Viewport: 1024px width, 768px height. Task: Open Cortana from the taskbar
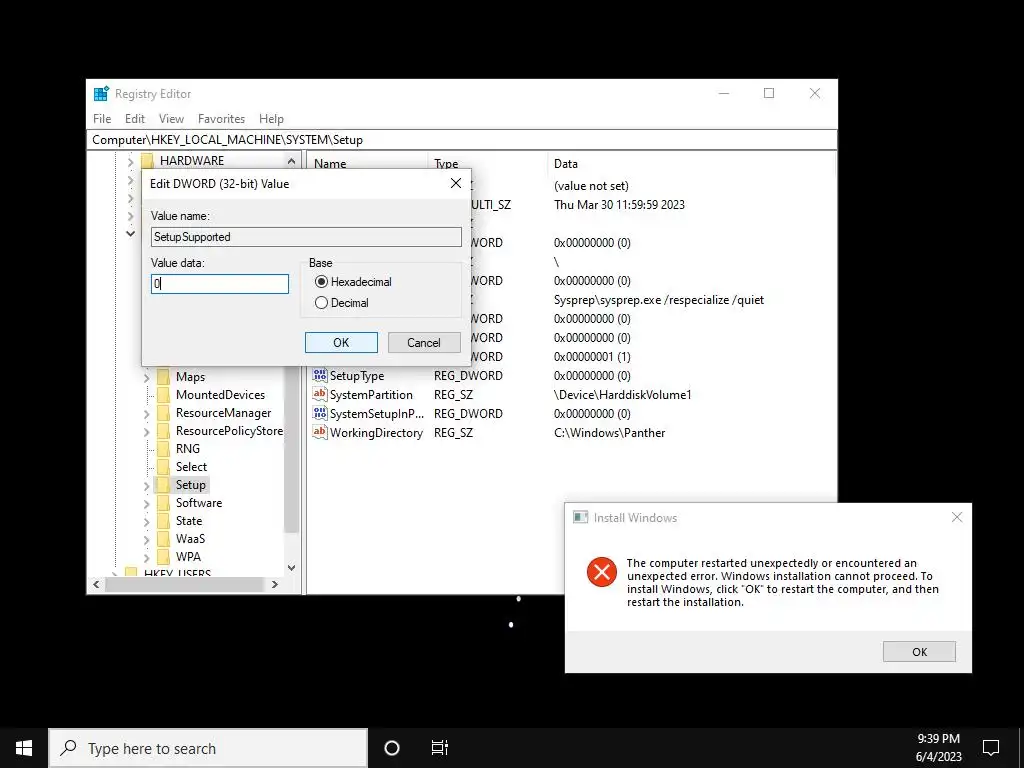(x=392, y=748)
